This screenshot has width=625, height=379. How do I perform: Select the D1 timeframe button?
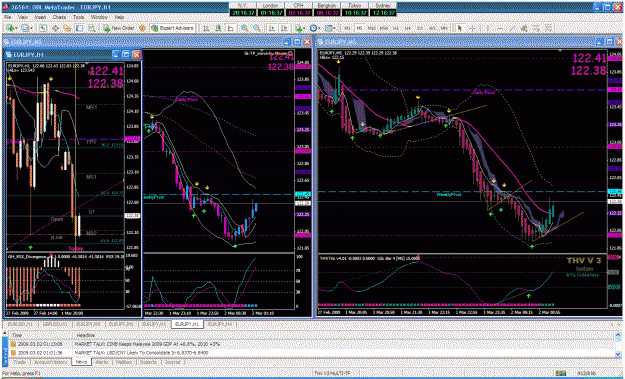(420, 28)
